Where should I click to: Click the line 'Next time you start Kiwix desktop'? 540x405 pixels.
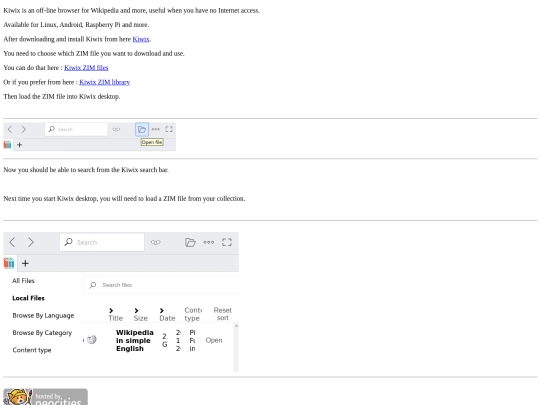pos(124,199)
